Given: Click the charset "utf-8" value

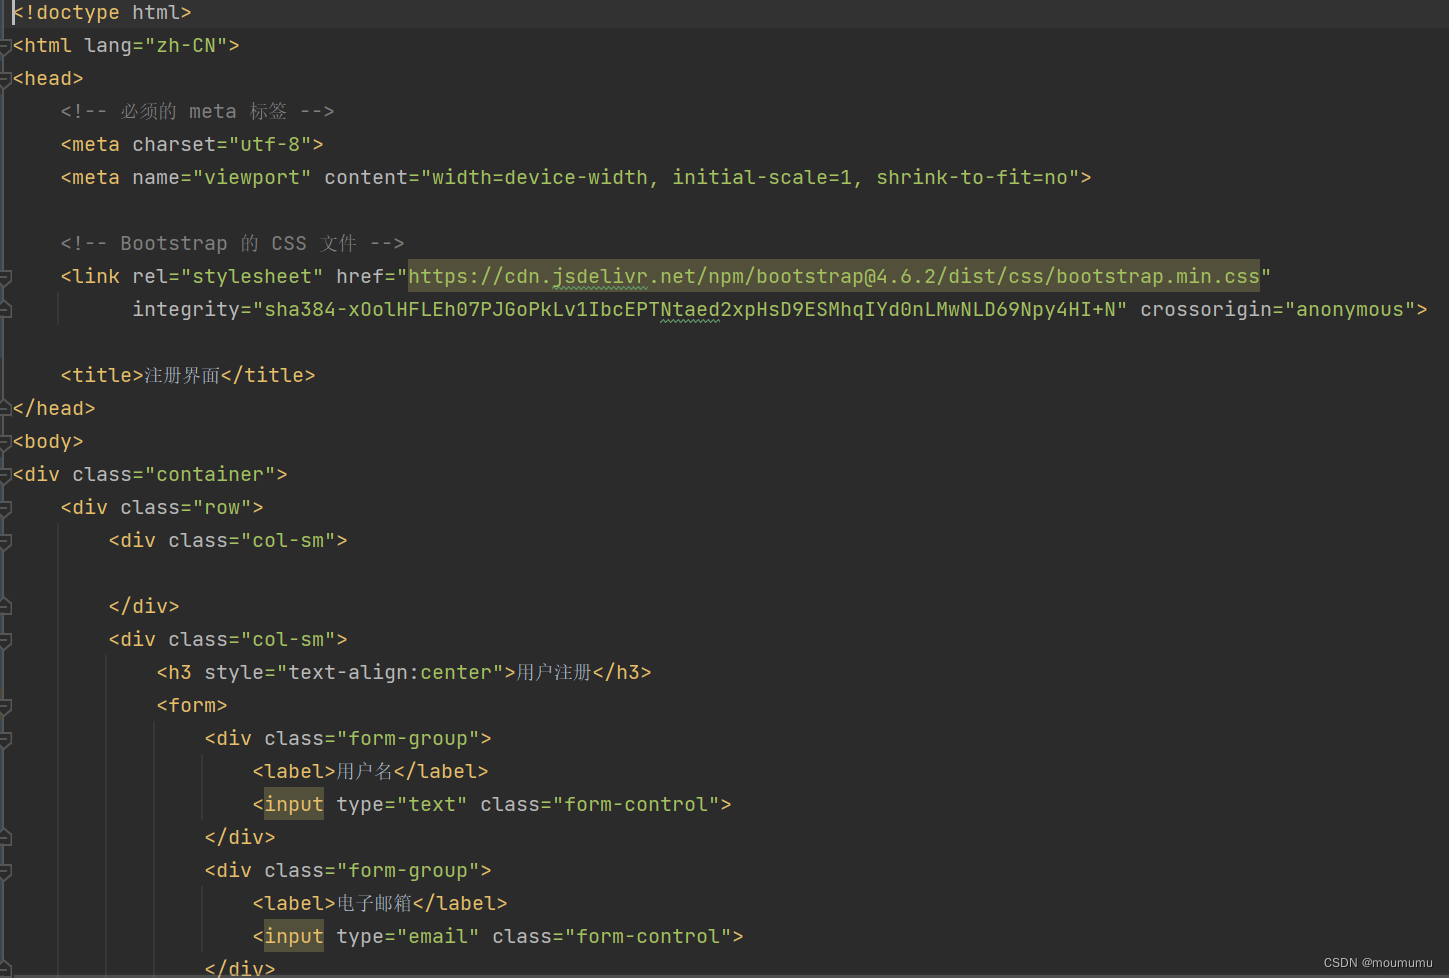Looking at the screenshot, I should click(270, 145).
